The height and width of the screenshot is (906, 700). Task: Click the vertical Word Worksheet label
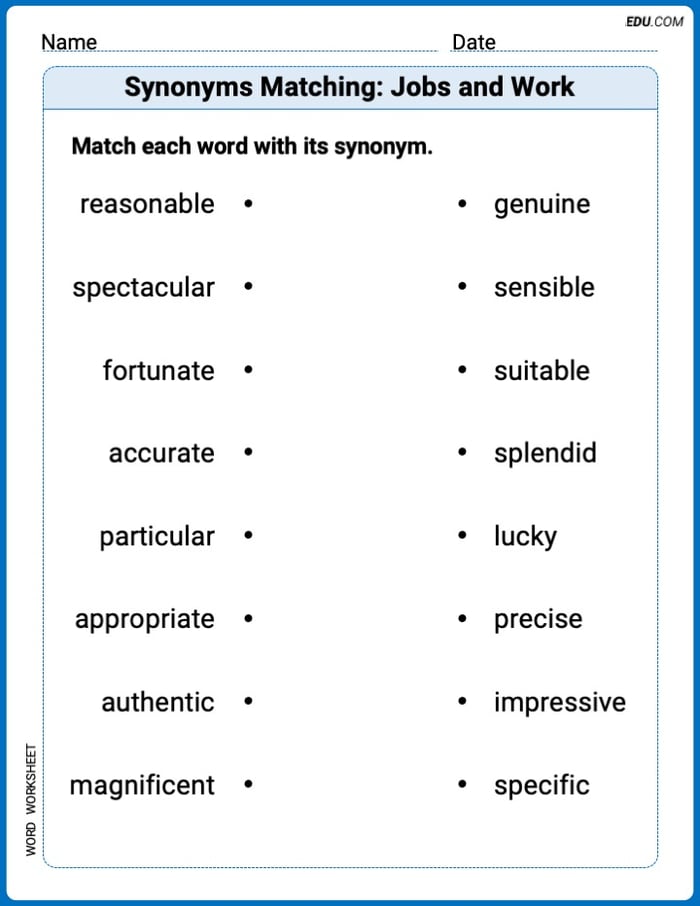pos(31,798)
